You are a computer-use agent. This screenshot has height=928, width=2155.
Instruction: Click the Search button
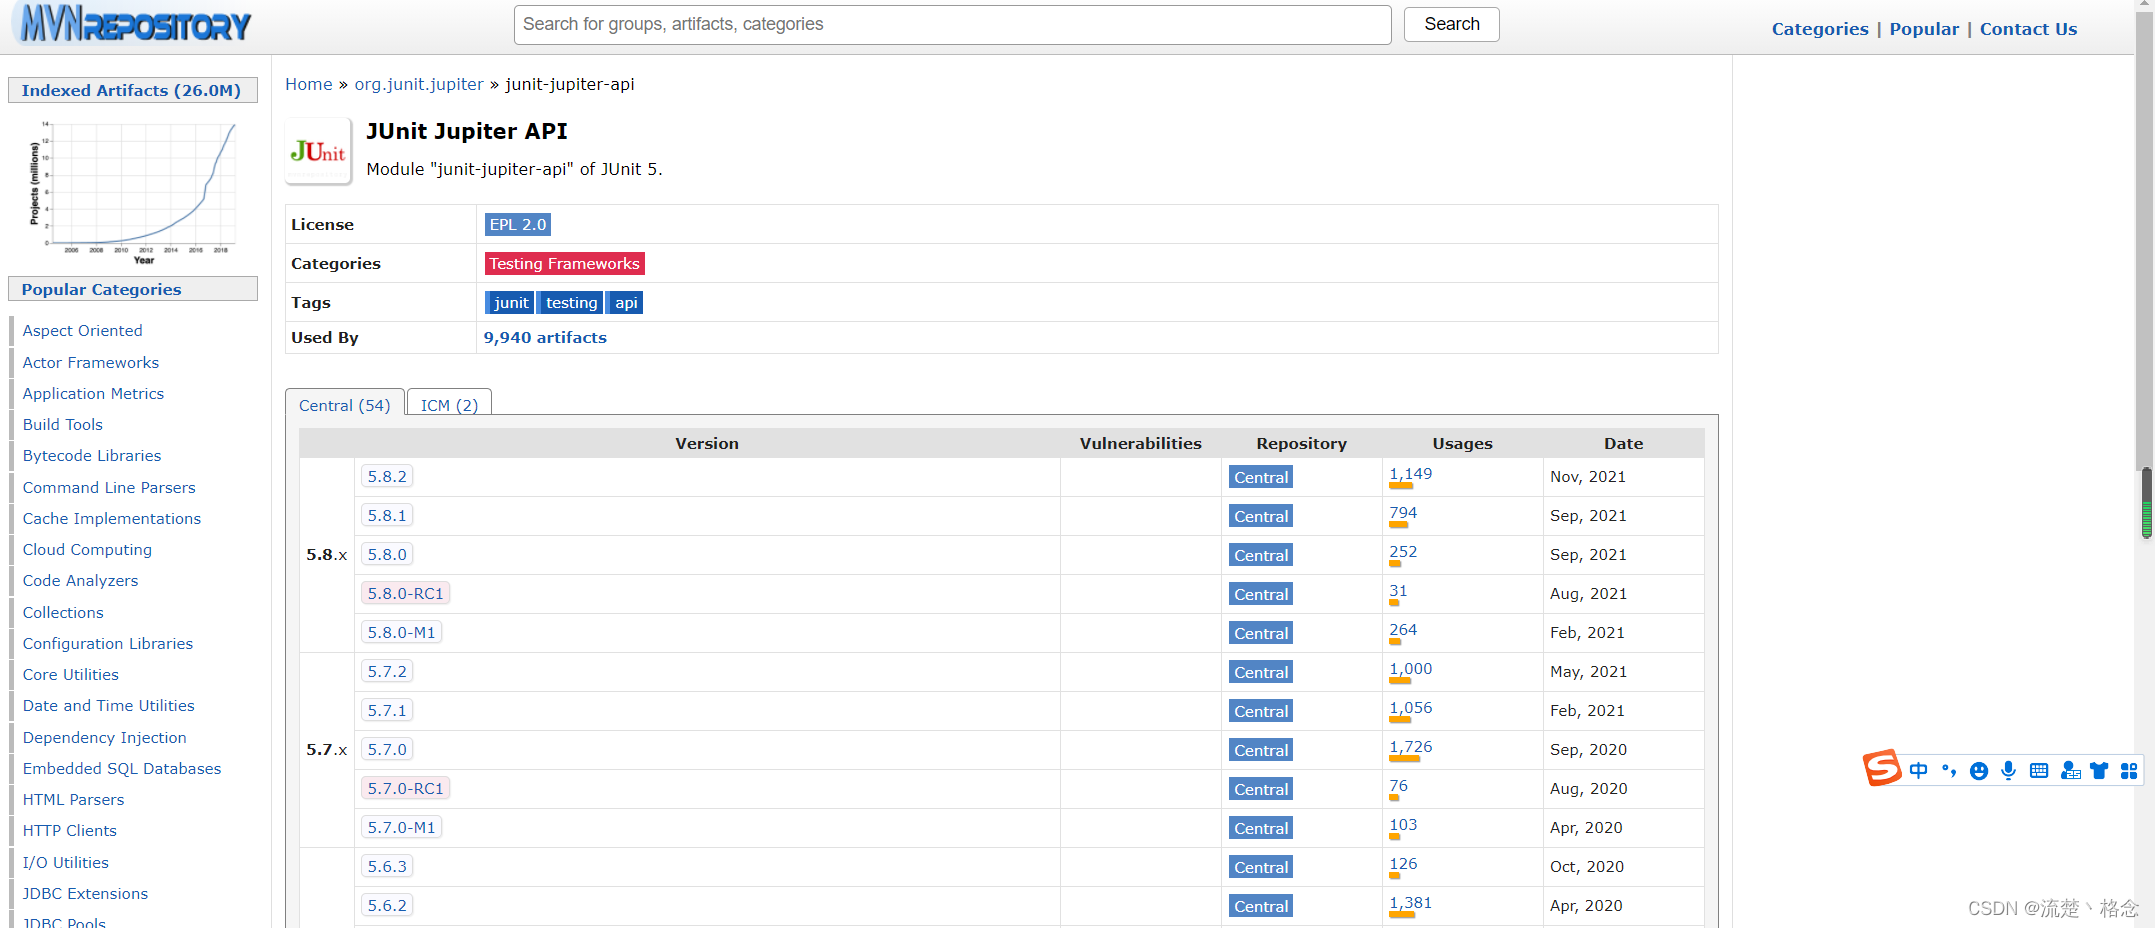[1451, 24]
